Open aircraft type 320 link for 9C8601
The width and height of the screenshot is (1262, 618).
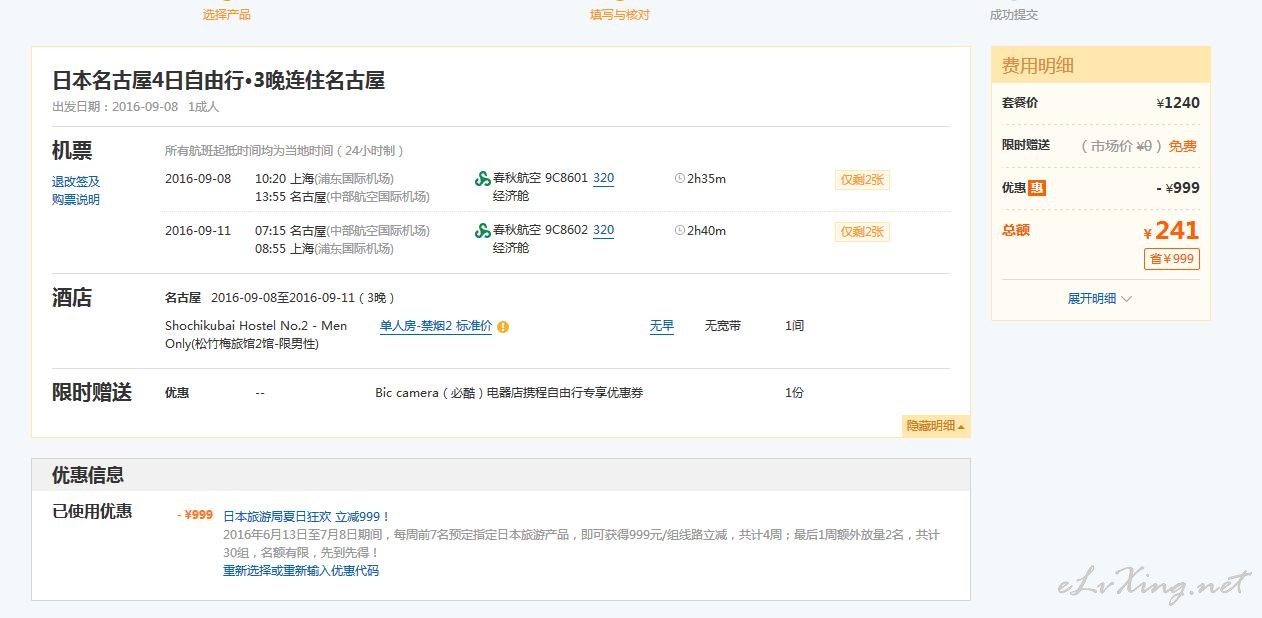point(603,178)
